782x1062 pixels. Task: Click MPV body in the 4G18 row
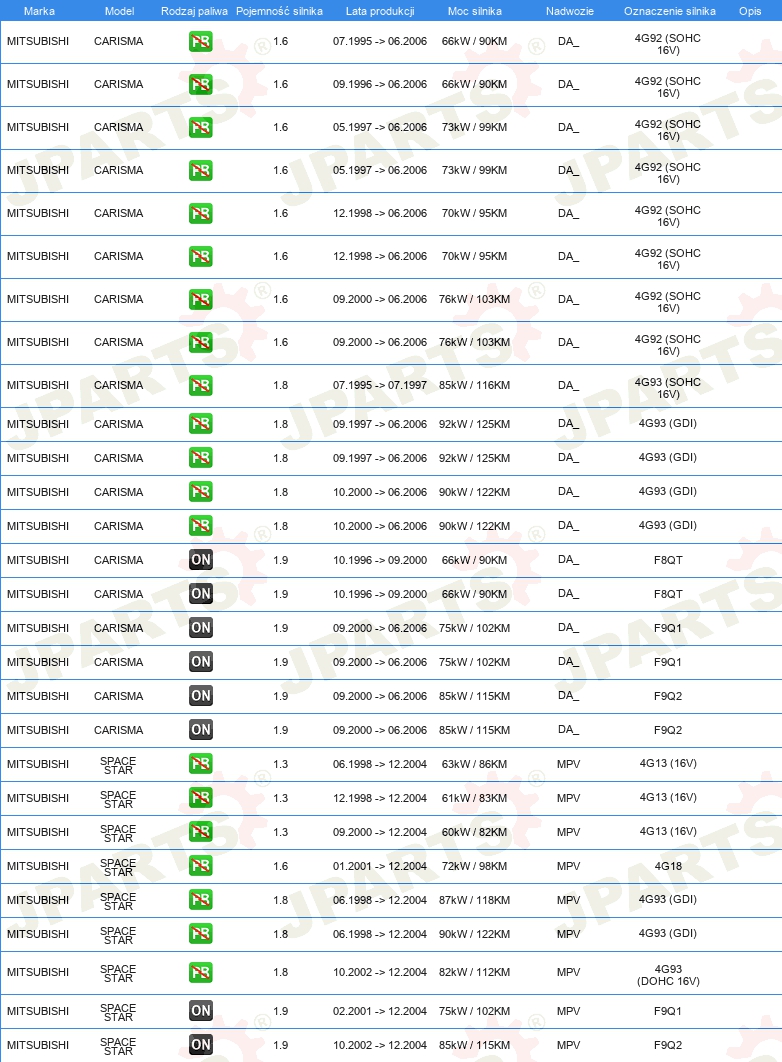(569, 866)
